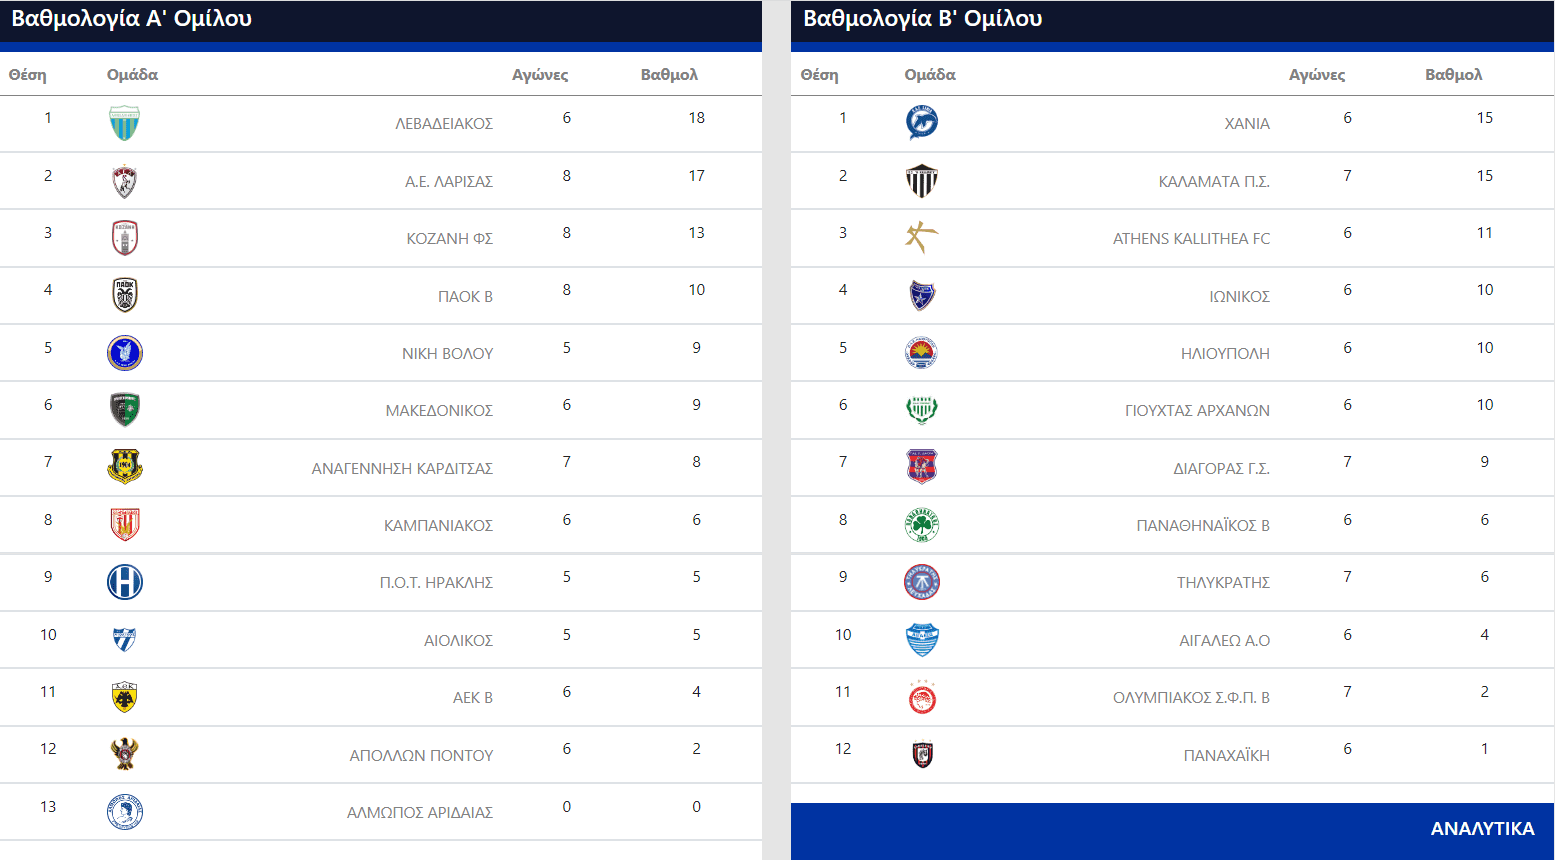Click the Αγώνες column header in Group B
The image size is (1555, 860).
click(1316, 75)
